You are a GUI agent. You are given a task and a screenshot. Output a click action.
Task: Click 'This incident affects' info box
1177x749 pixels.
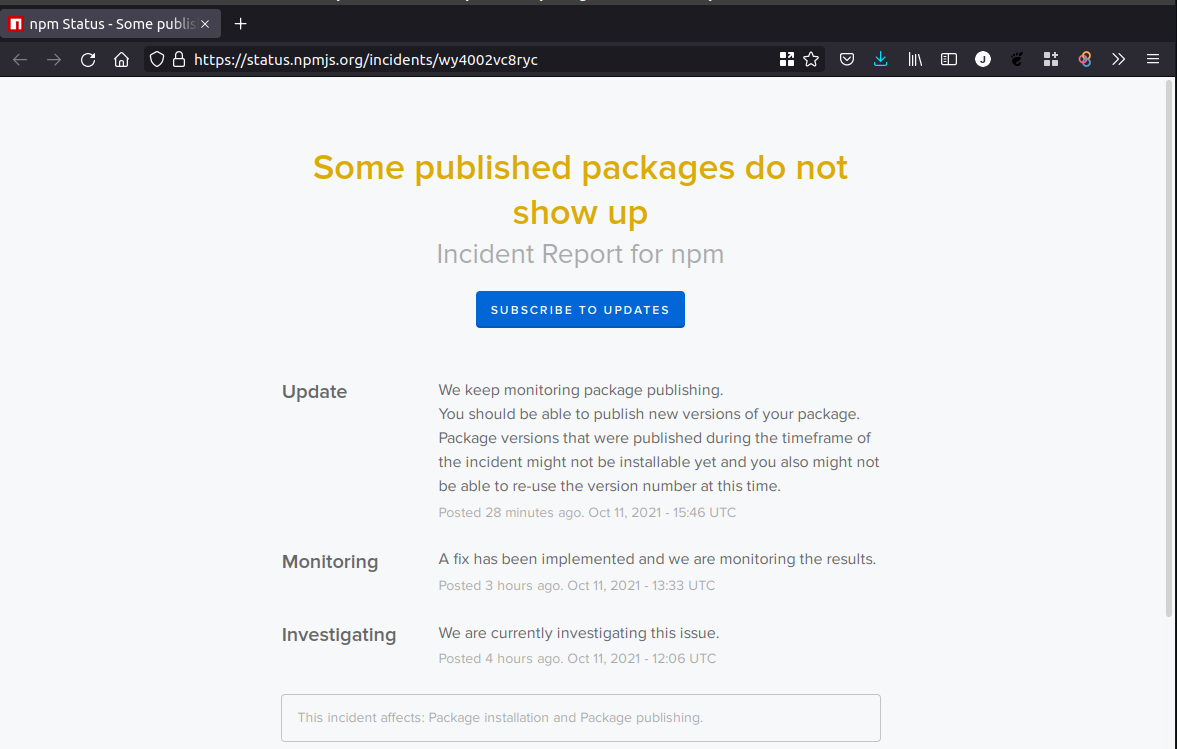click(x=581, y=717)
